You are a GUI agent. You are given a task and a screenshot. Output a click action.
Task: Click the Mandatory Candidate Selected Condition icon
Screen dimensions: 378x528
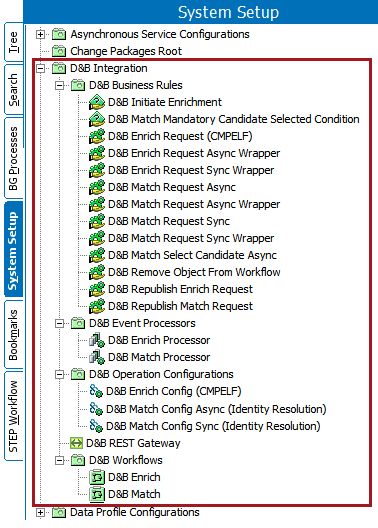(97, 119)
